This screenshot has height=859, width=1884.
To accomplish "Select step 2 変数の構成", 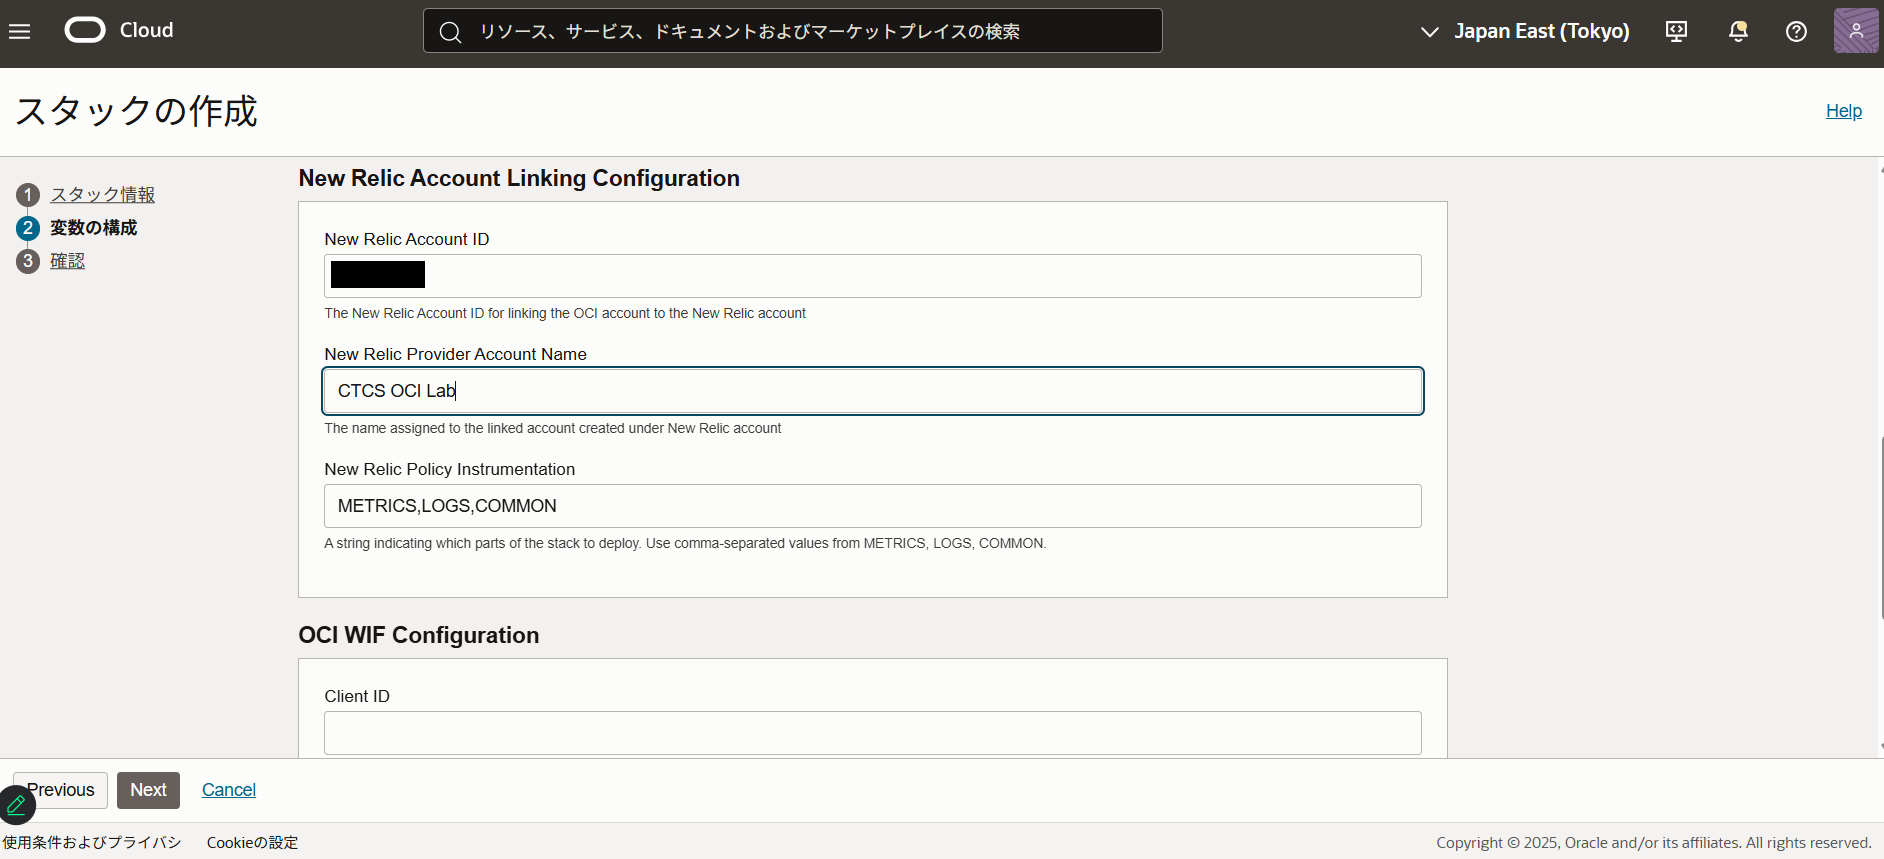I will coord(94,228).
